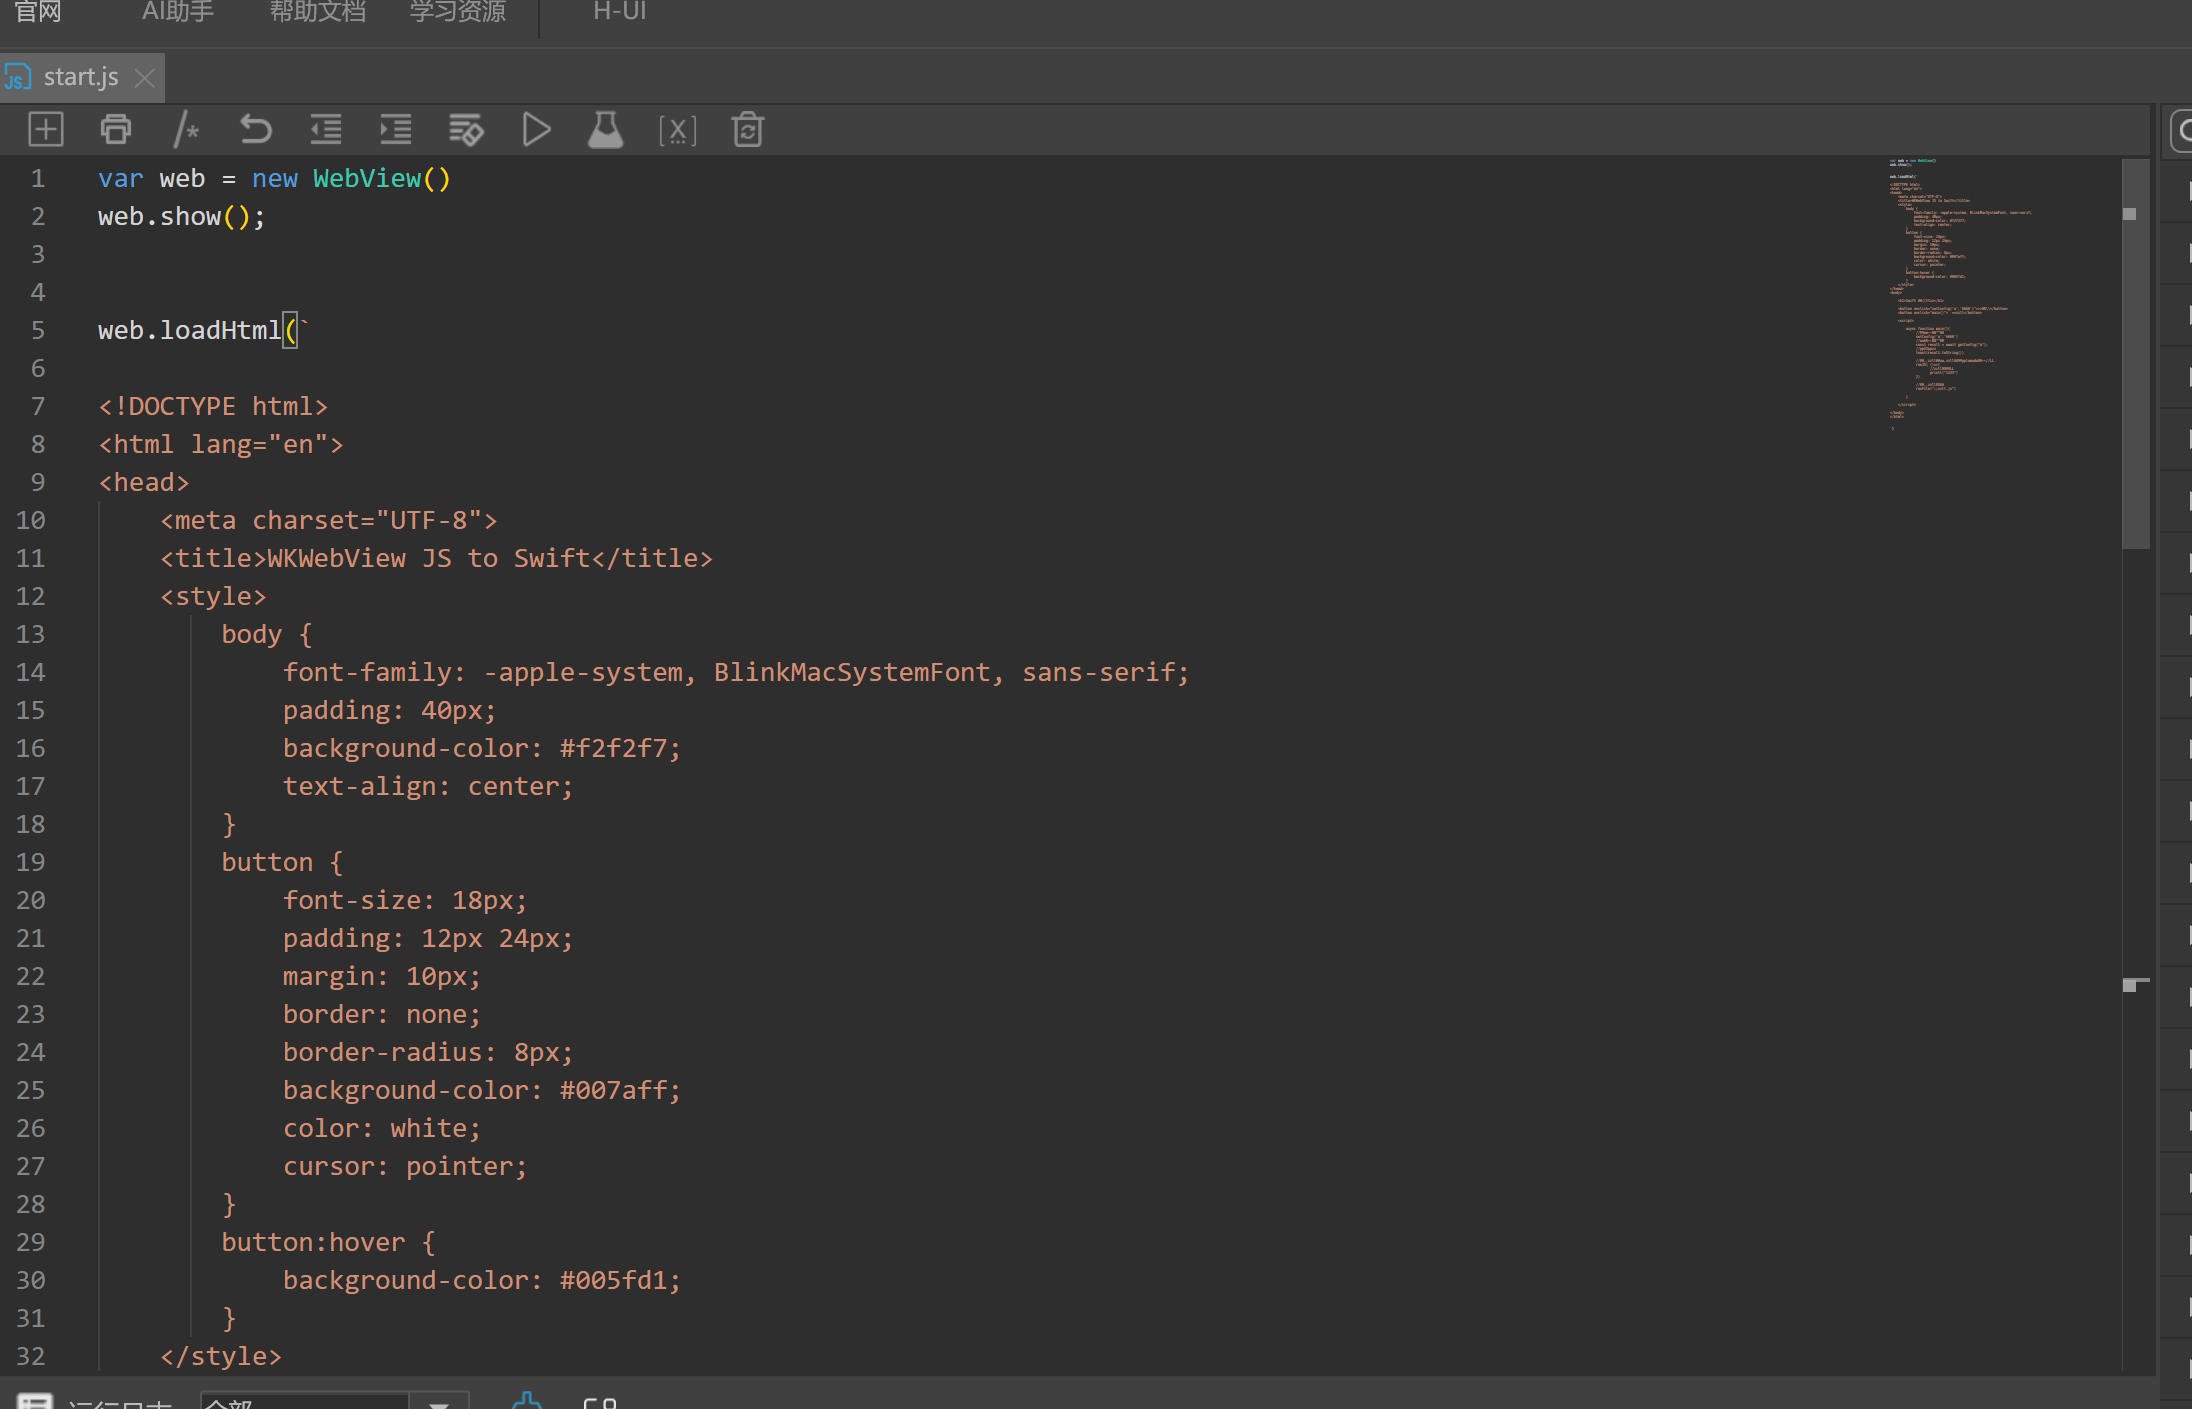Click the '<head>' line
The width and height of the screenshot is (2192, 1409).
pos(144,483)
